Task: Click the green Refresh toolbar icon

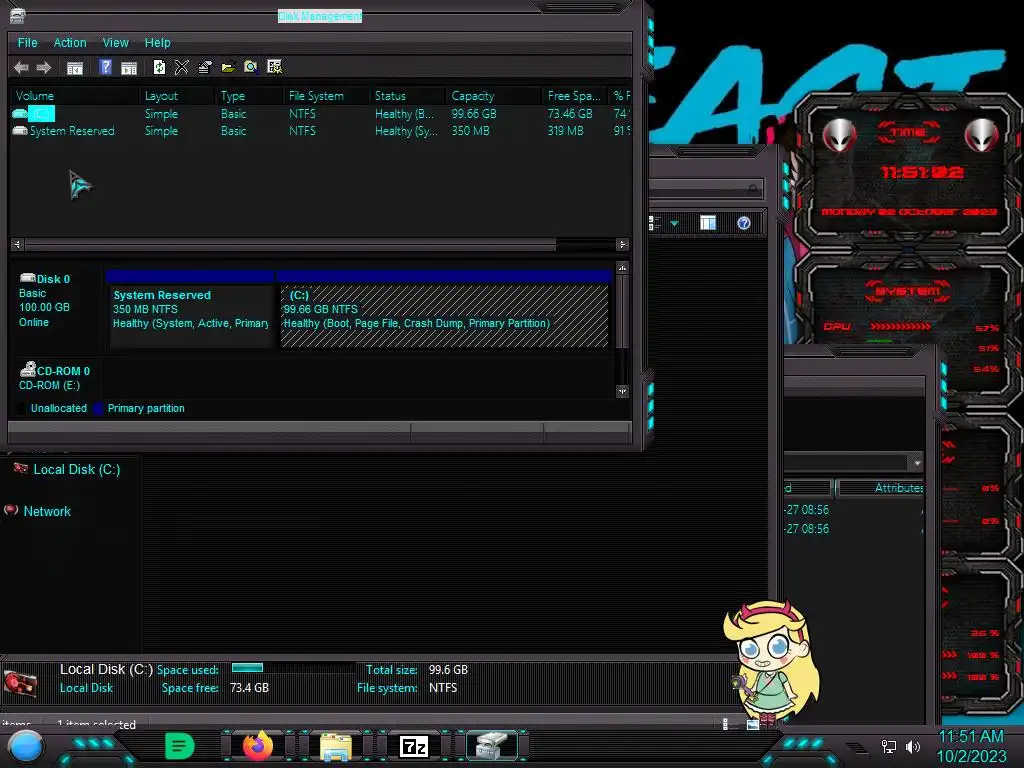Action: 159,67
